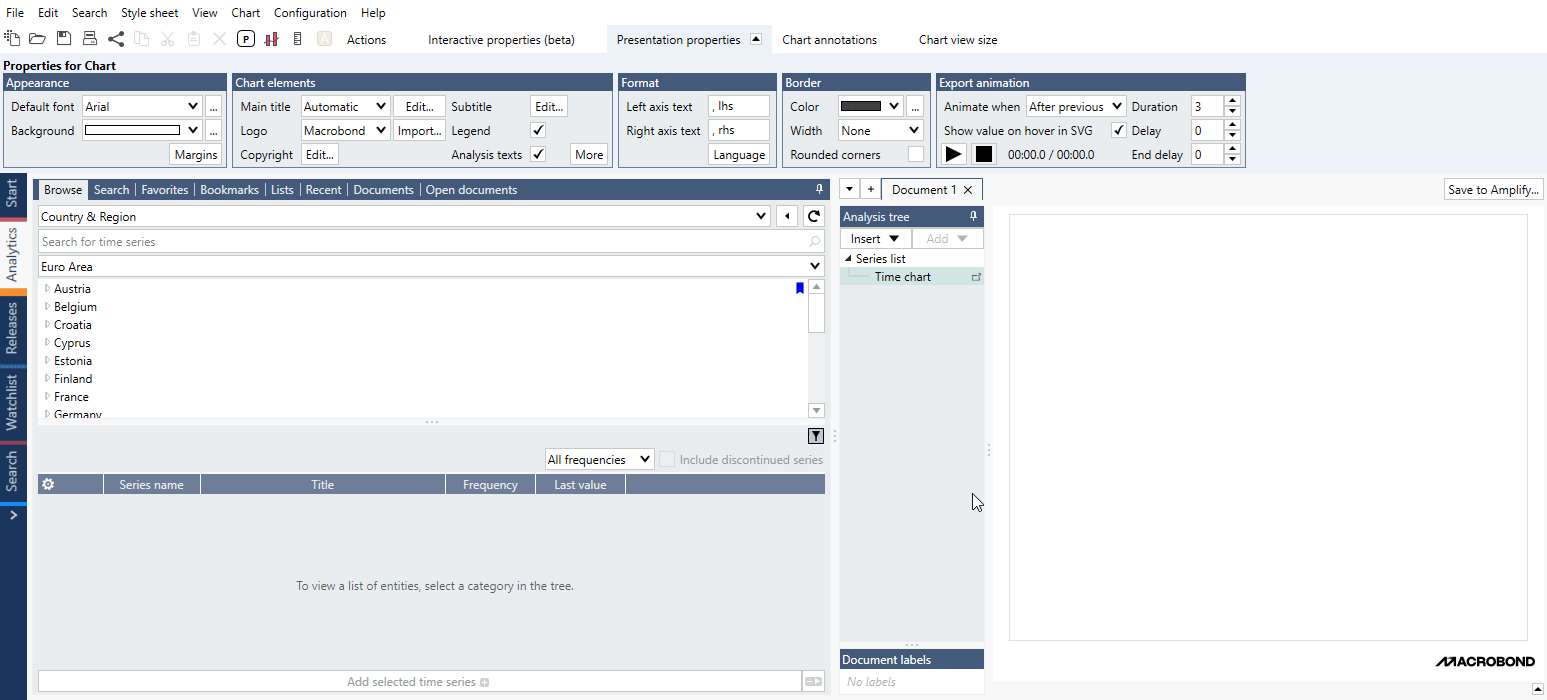Screen dimensions: 1547x700
Task: Open the Chart menu
Action: click(245, 13)
